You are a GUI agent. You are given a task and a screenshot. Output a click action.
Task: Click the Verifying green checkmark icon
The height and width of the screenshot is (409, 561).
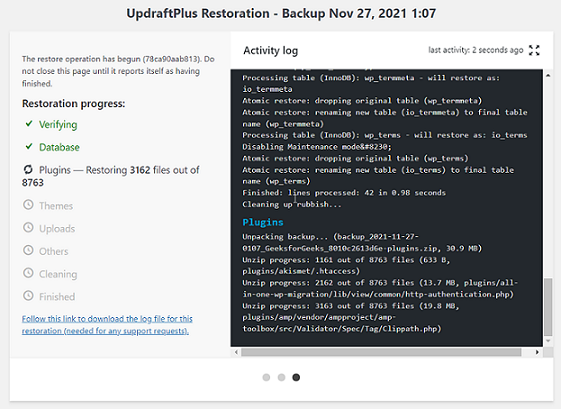29,124
